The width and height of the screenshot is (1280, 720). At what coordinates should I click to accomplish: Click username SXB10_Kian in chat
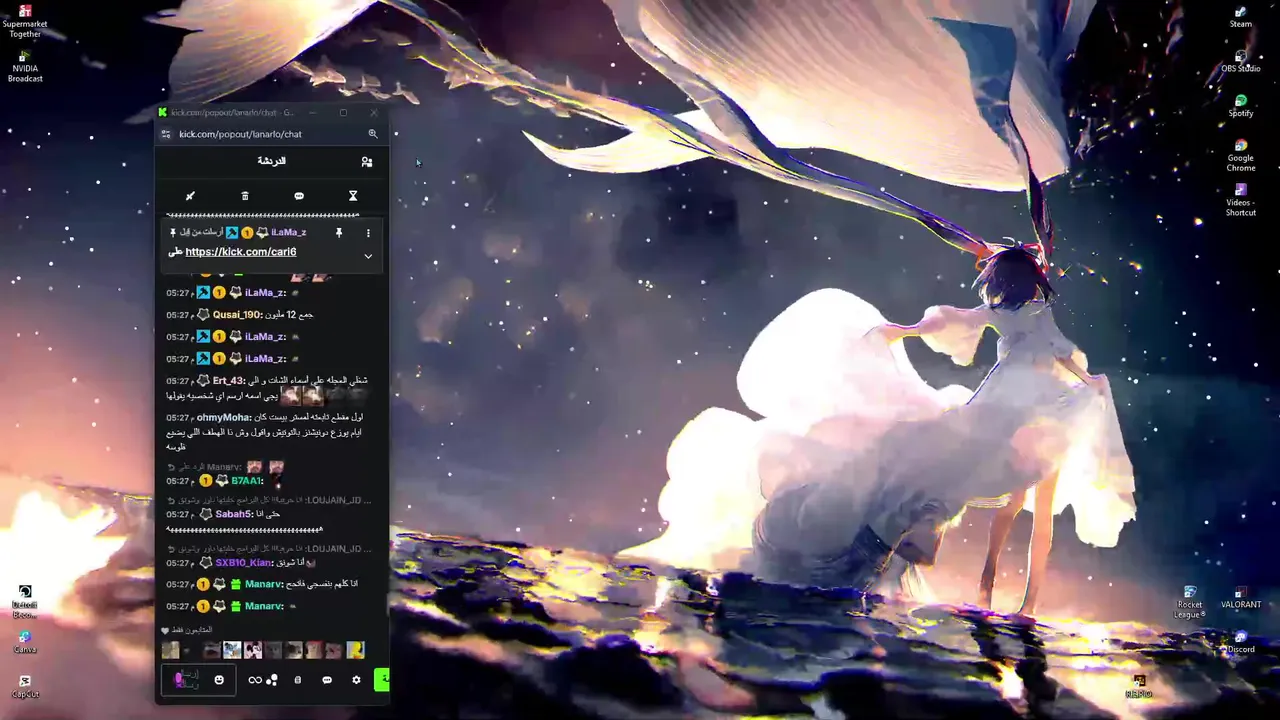[x=243, y=563]
